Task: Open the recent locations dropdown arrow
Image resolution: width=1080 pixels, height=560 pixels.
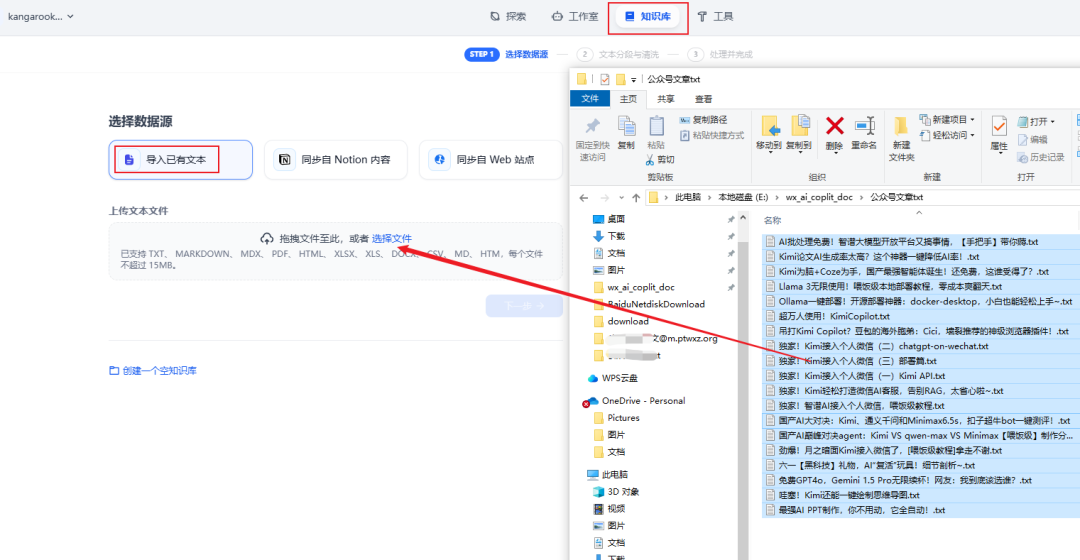Action: click(x=621, y=198)
